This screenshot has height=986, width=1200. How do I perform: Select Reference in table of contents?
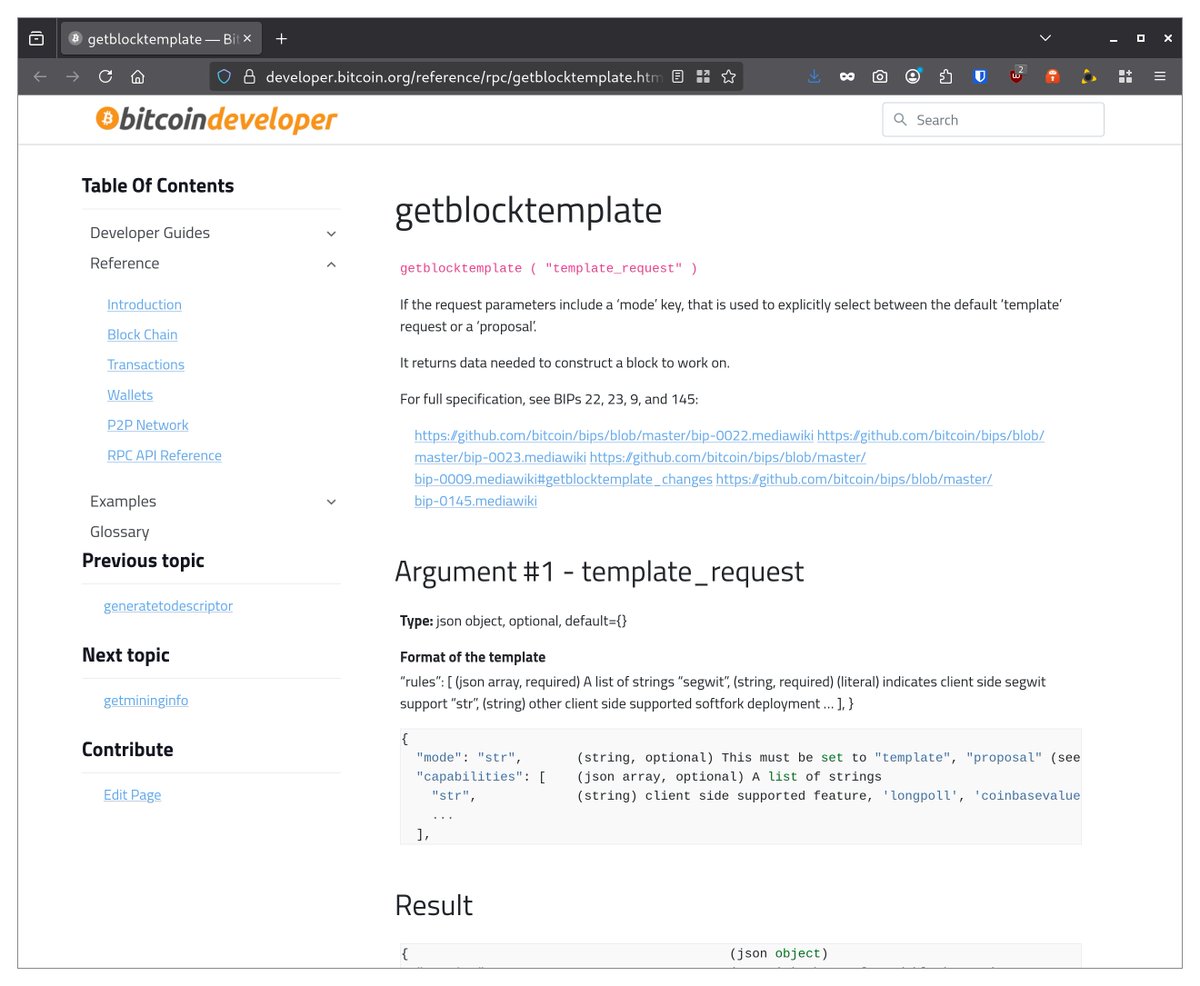click(x=124, y=263)
